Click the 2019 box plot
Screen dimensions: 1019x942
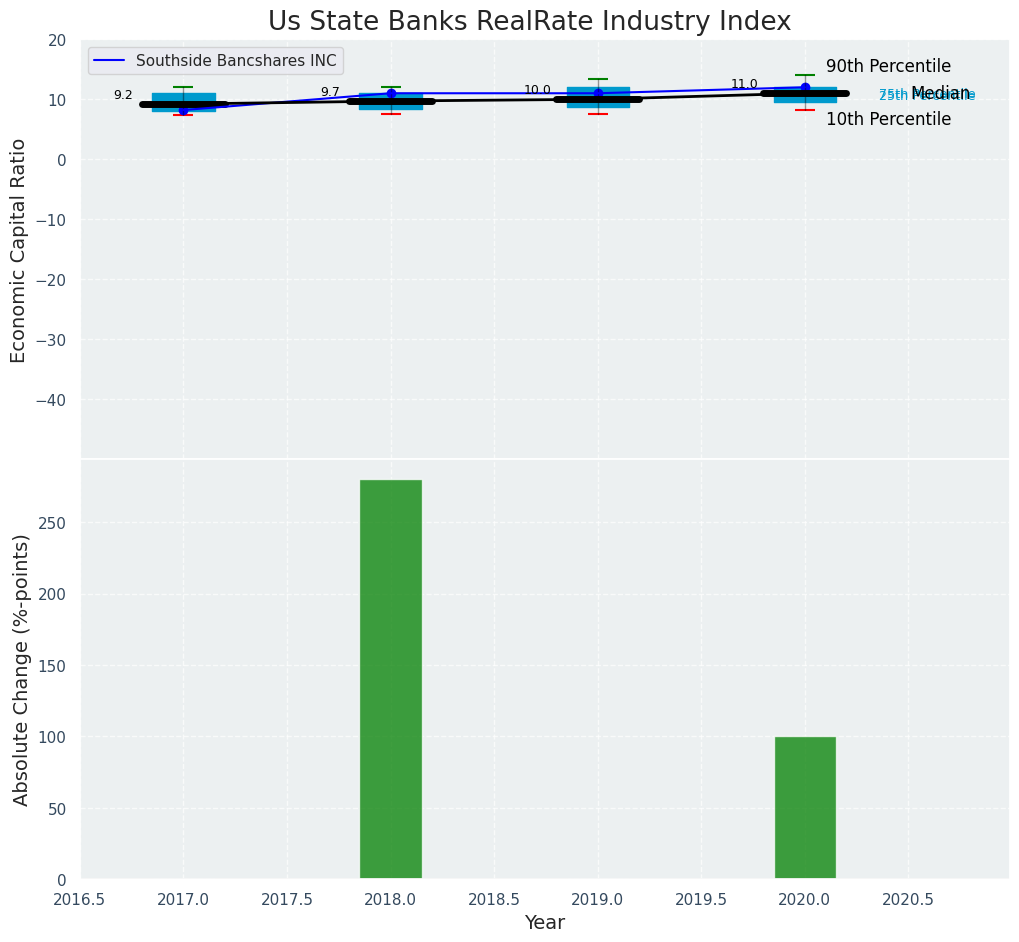(x=598, y=97)
